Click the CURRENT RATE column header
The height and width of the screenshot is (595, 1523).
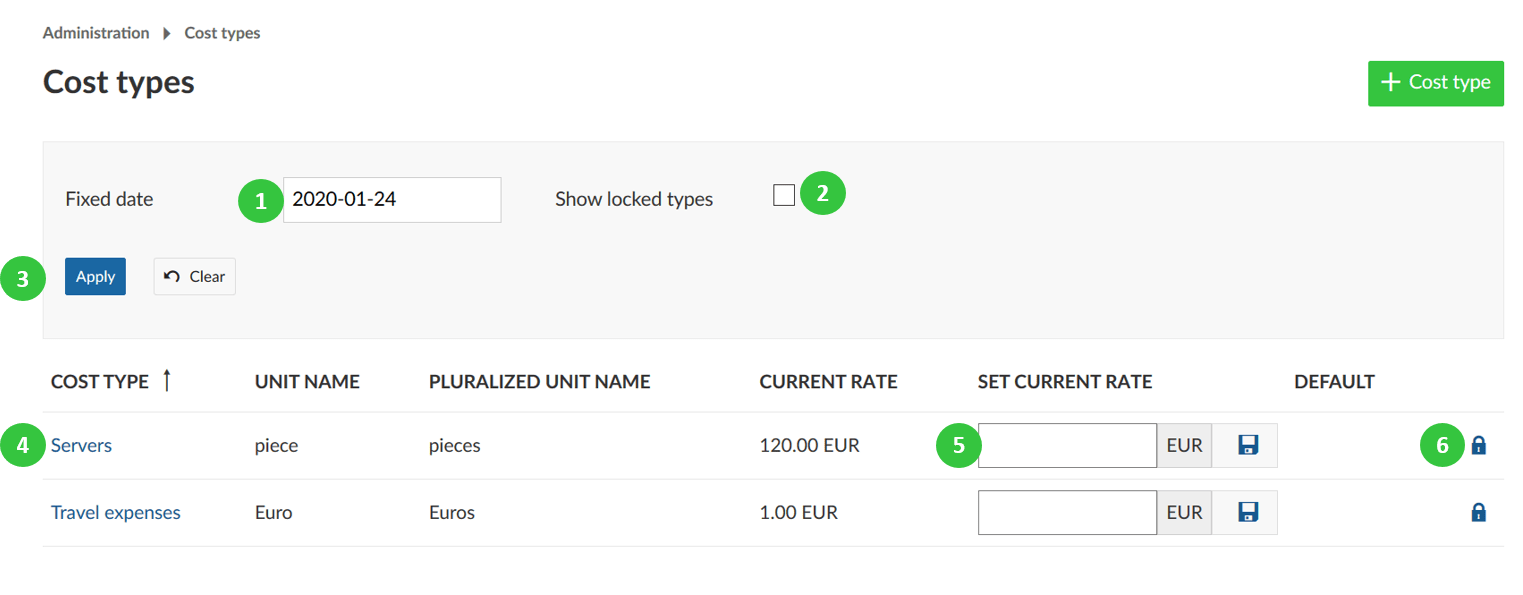(x=828, y=381)
